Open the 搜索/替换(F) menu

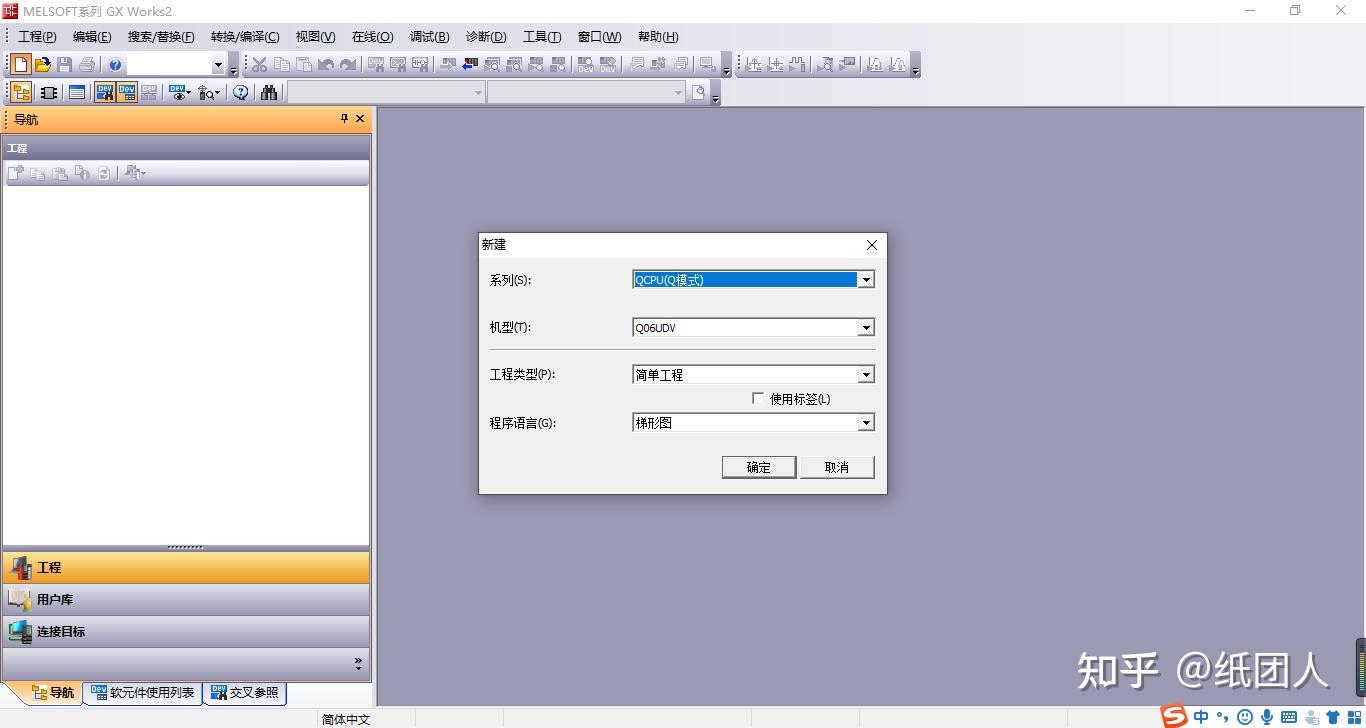pyautogui.click(x=161, y=36)
